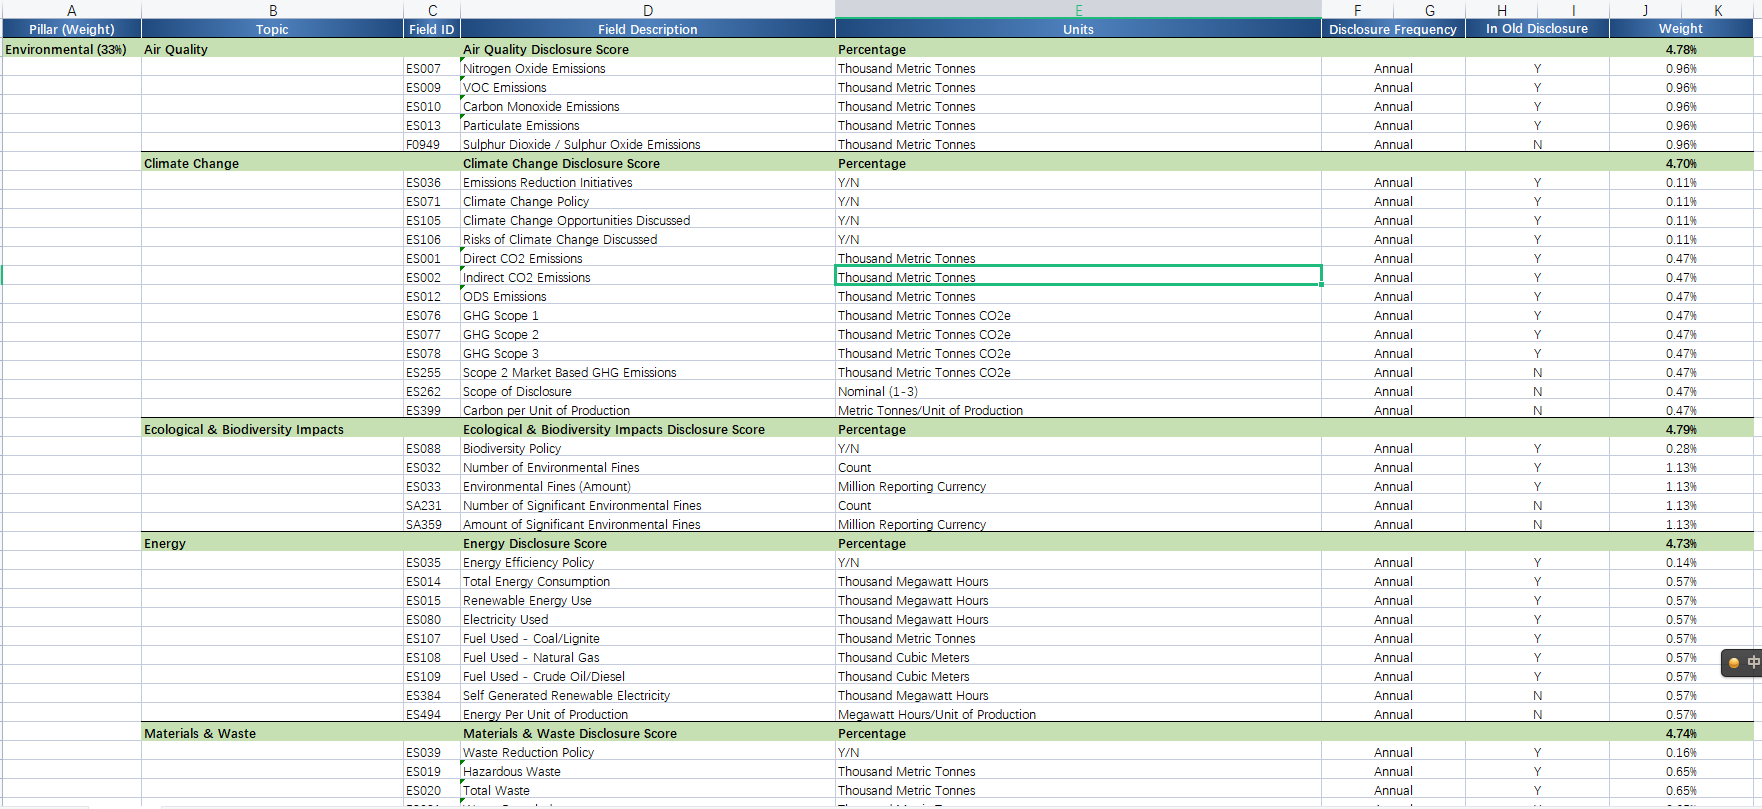Select column D header
This screenshot has width=1762, height=809.
pos(648,10)
